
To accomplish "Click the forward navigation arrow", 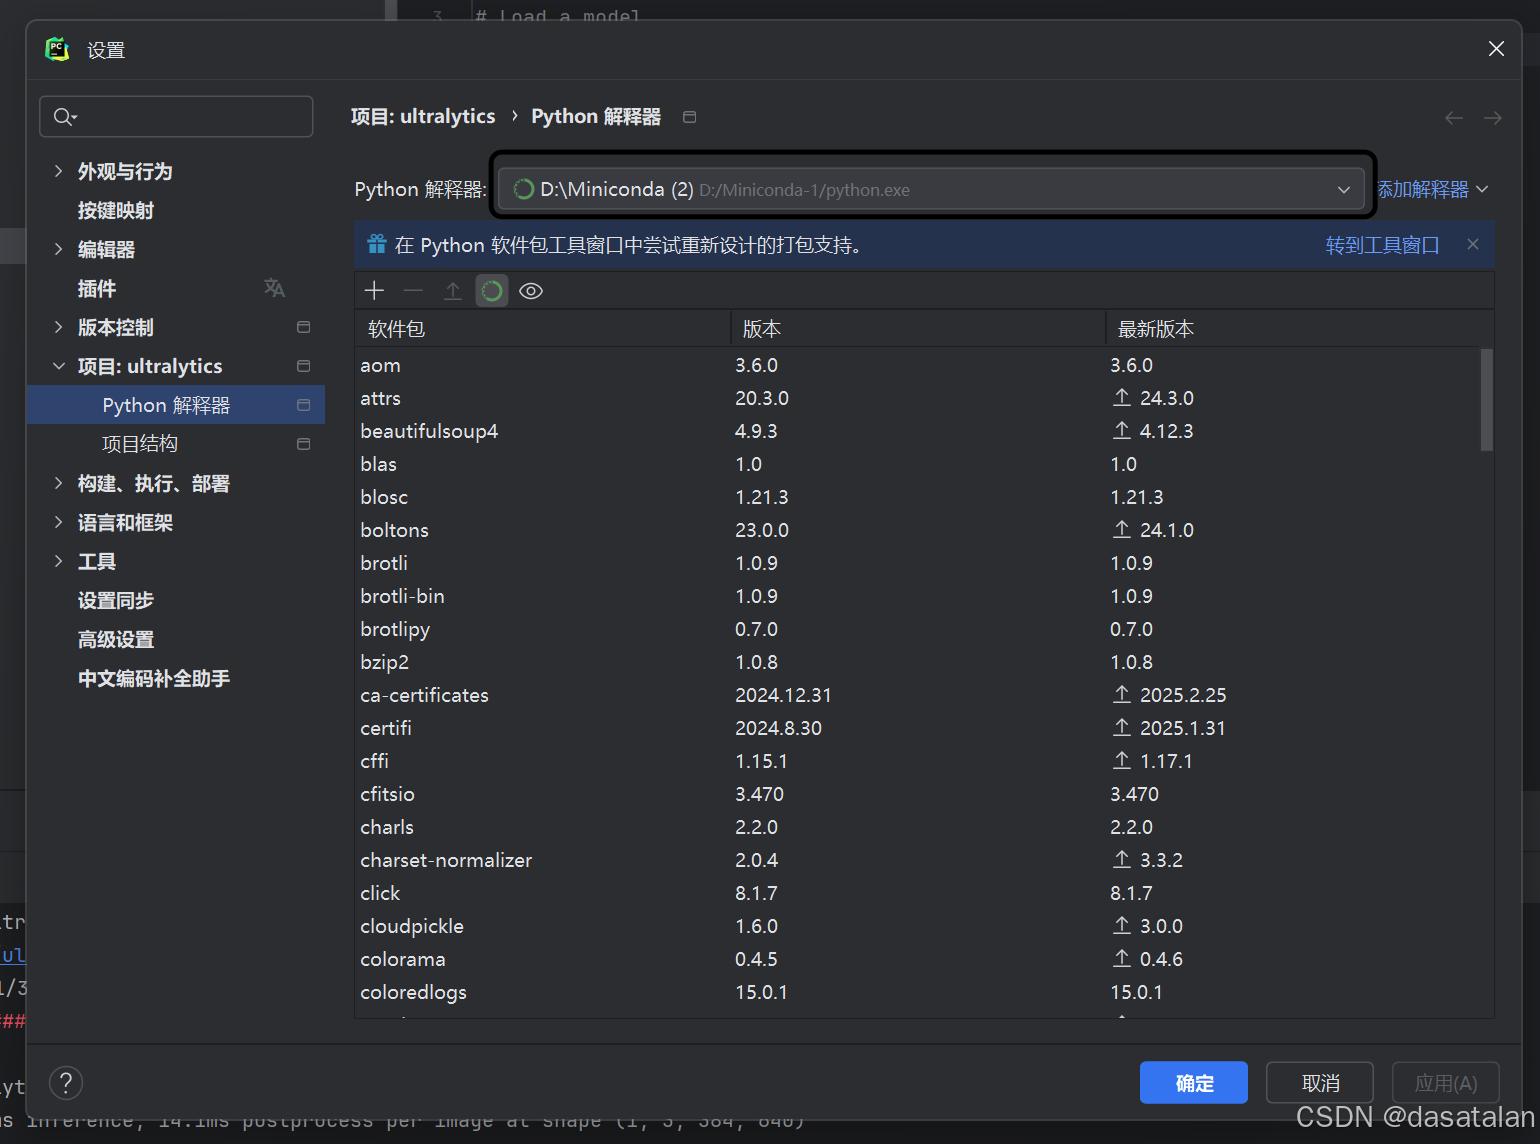I will pyautogui.click(x=1493, y=118).
